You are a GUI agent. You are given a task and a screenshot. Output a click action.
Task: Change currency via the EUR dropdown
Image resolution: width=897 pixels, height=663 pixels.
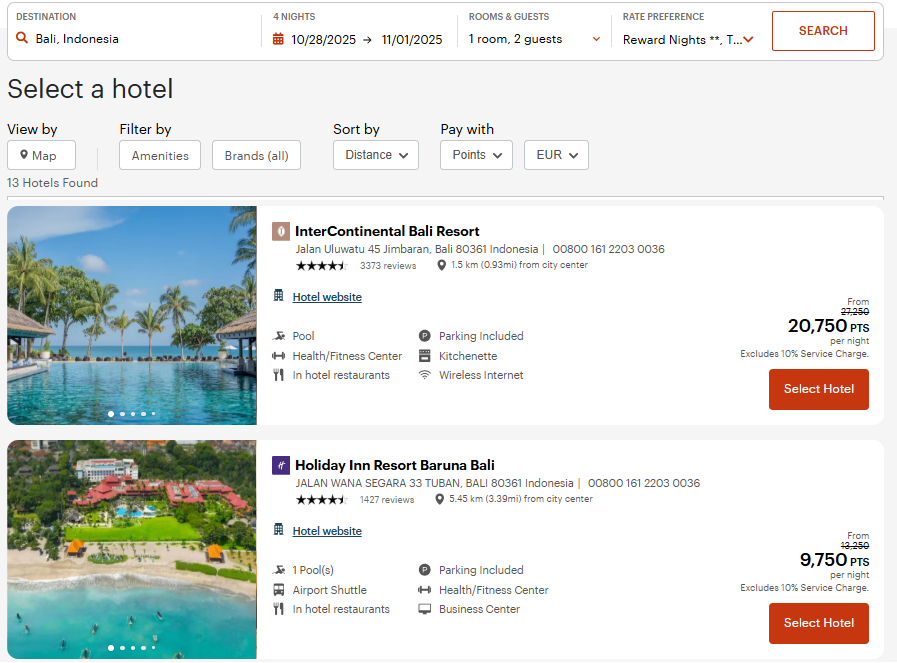pyautogui.click(x=556, y=155)
